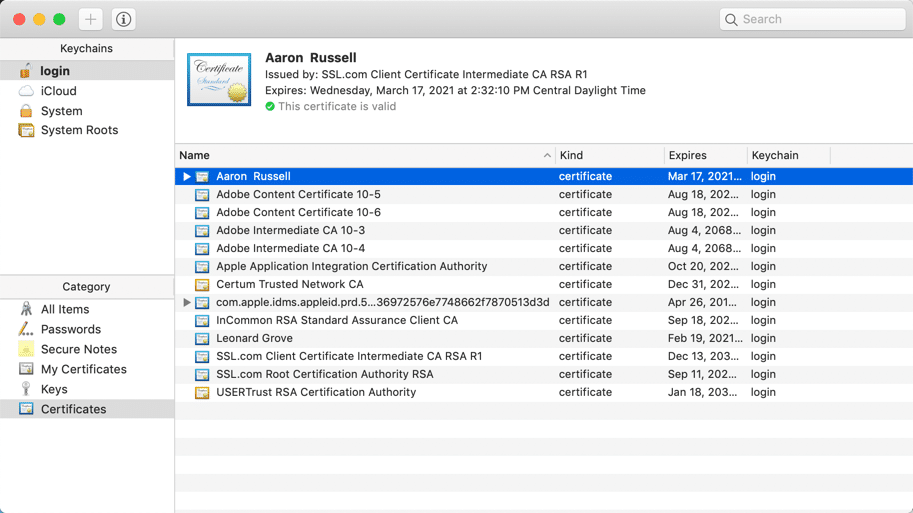Select the System keychain in sidebar
This screenshot has width=913, height=513.
pyautogui.click(x=61, y=111)
